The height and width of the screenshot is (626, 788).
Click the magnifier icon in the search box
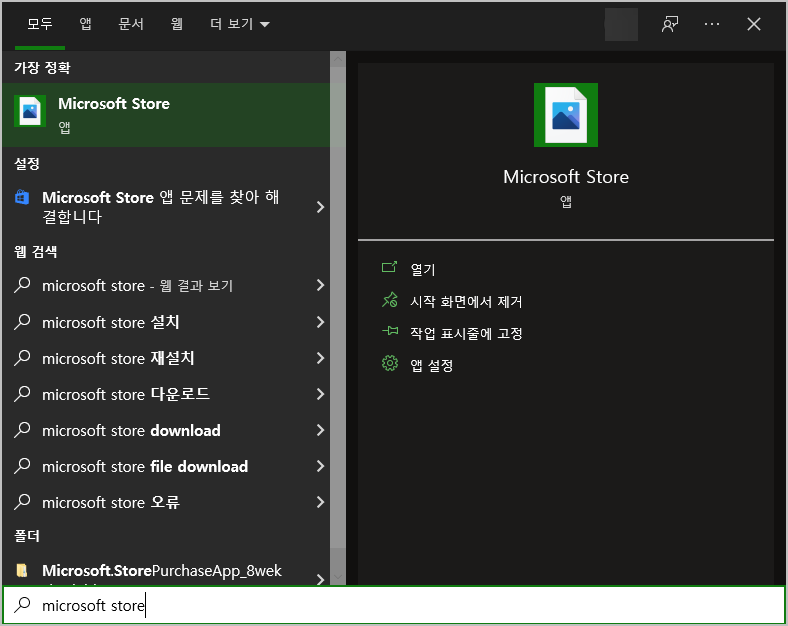tap(22, 604)
